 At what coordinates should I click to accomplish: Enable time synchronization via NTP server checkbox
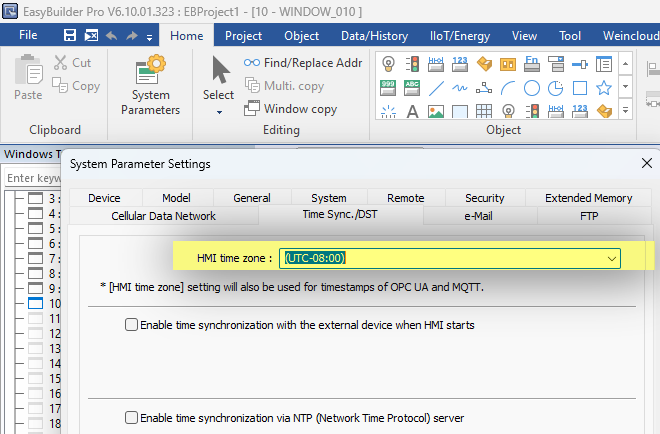pos(131,418)
